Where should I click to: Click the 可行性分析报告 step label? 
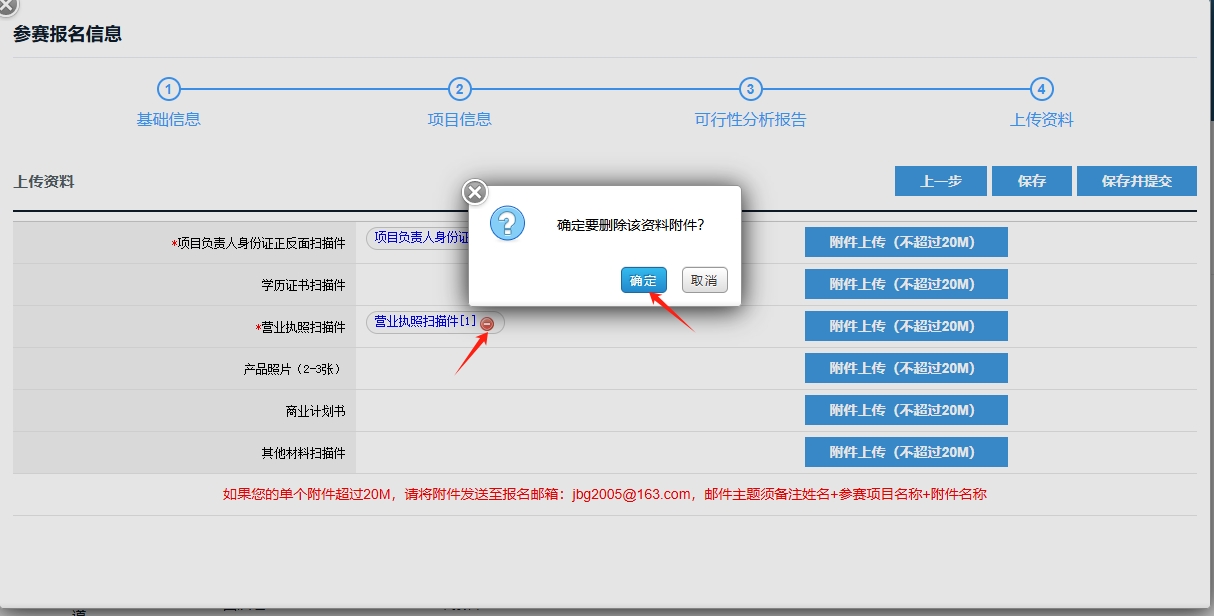coord(751,119)
